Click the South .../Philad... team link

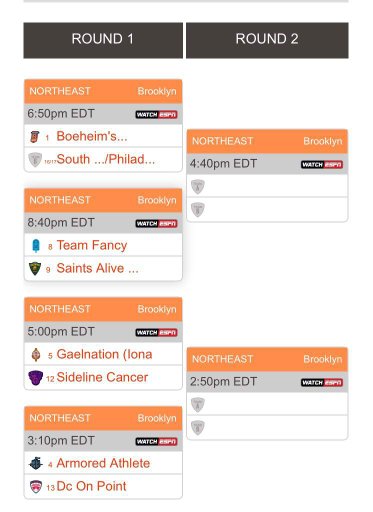coord(106,159)
